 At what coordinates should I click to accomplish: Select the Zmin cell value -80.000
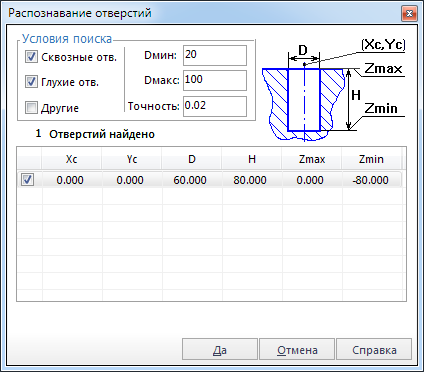point(371,180)
